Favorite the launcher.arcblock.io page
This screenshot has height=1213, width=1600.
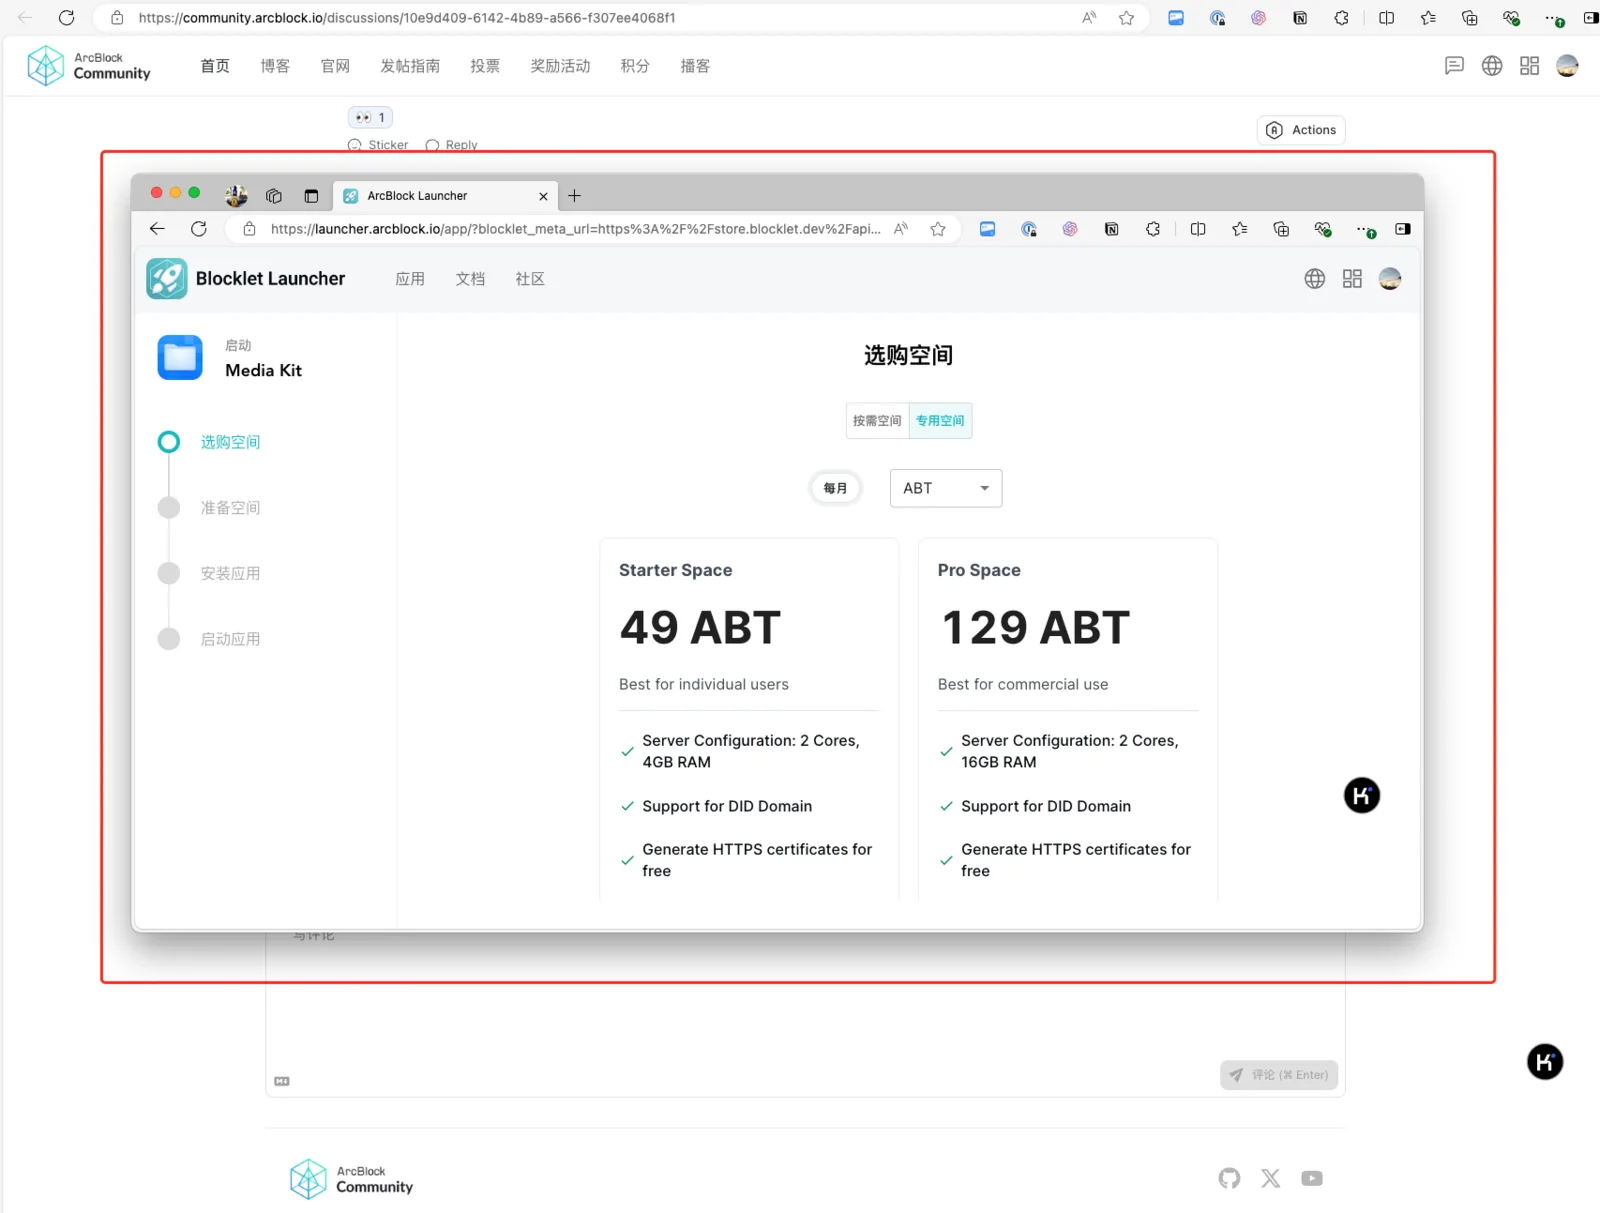(938, 229)
